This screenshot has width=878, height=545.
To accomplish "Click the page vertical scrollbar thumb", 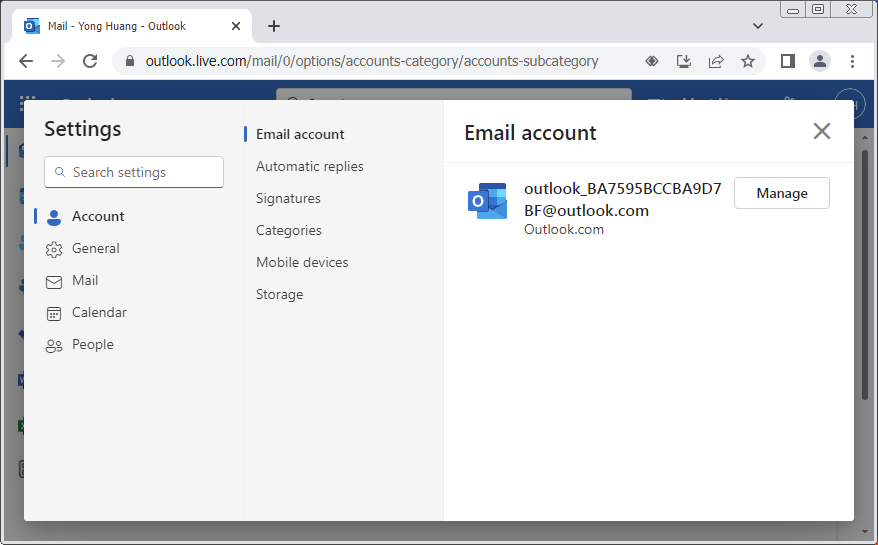I will (x=865, y=274).
